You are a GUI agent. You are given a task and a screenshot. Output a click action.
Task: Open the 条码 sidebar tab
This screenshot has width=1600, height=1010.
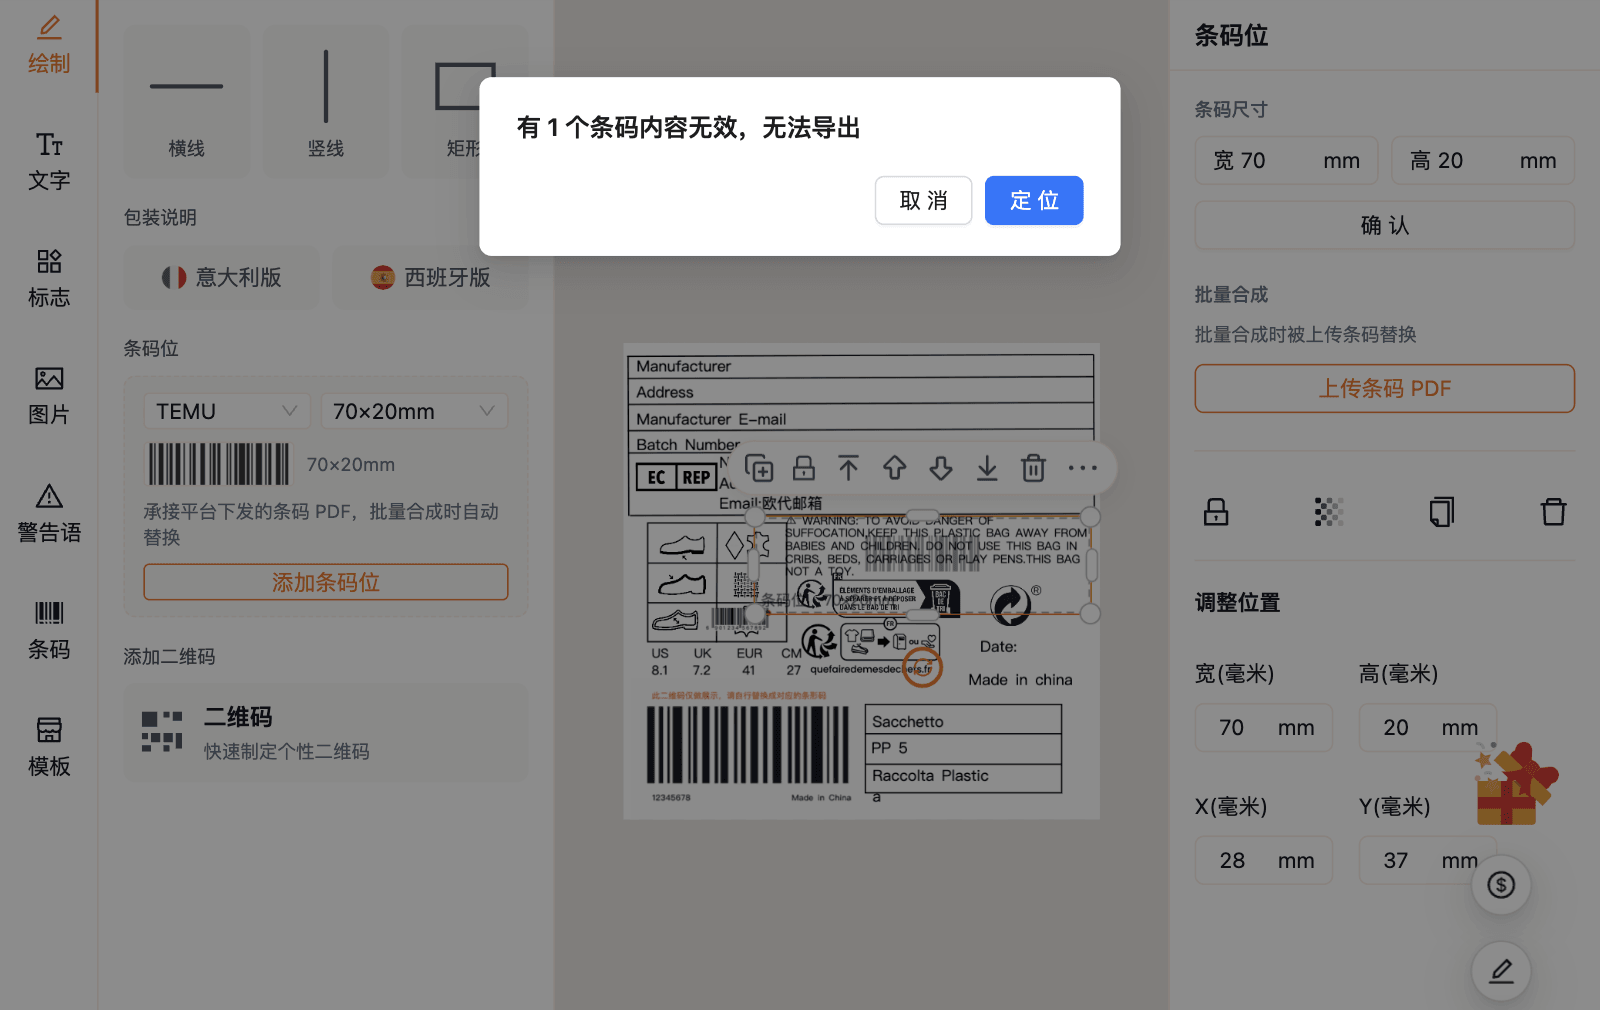coord(49,630)
